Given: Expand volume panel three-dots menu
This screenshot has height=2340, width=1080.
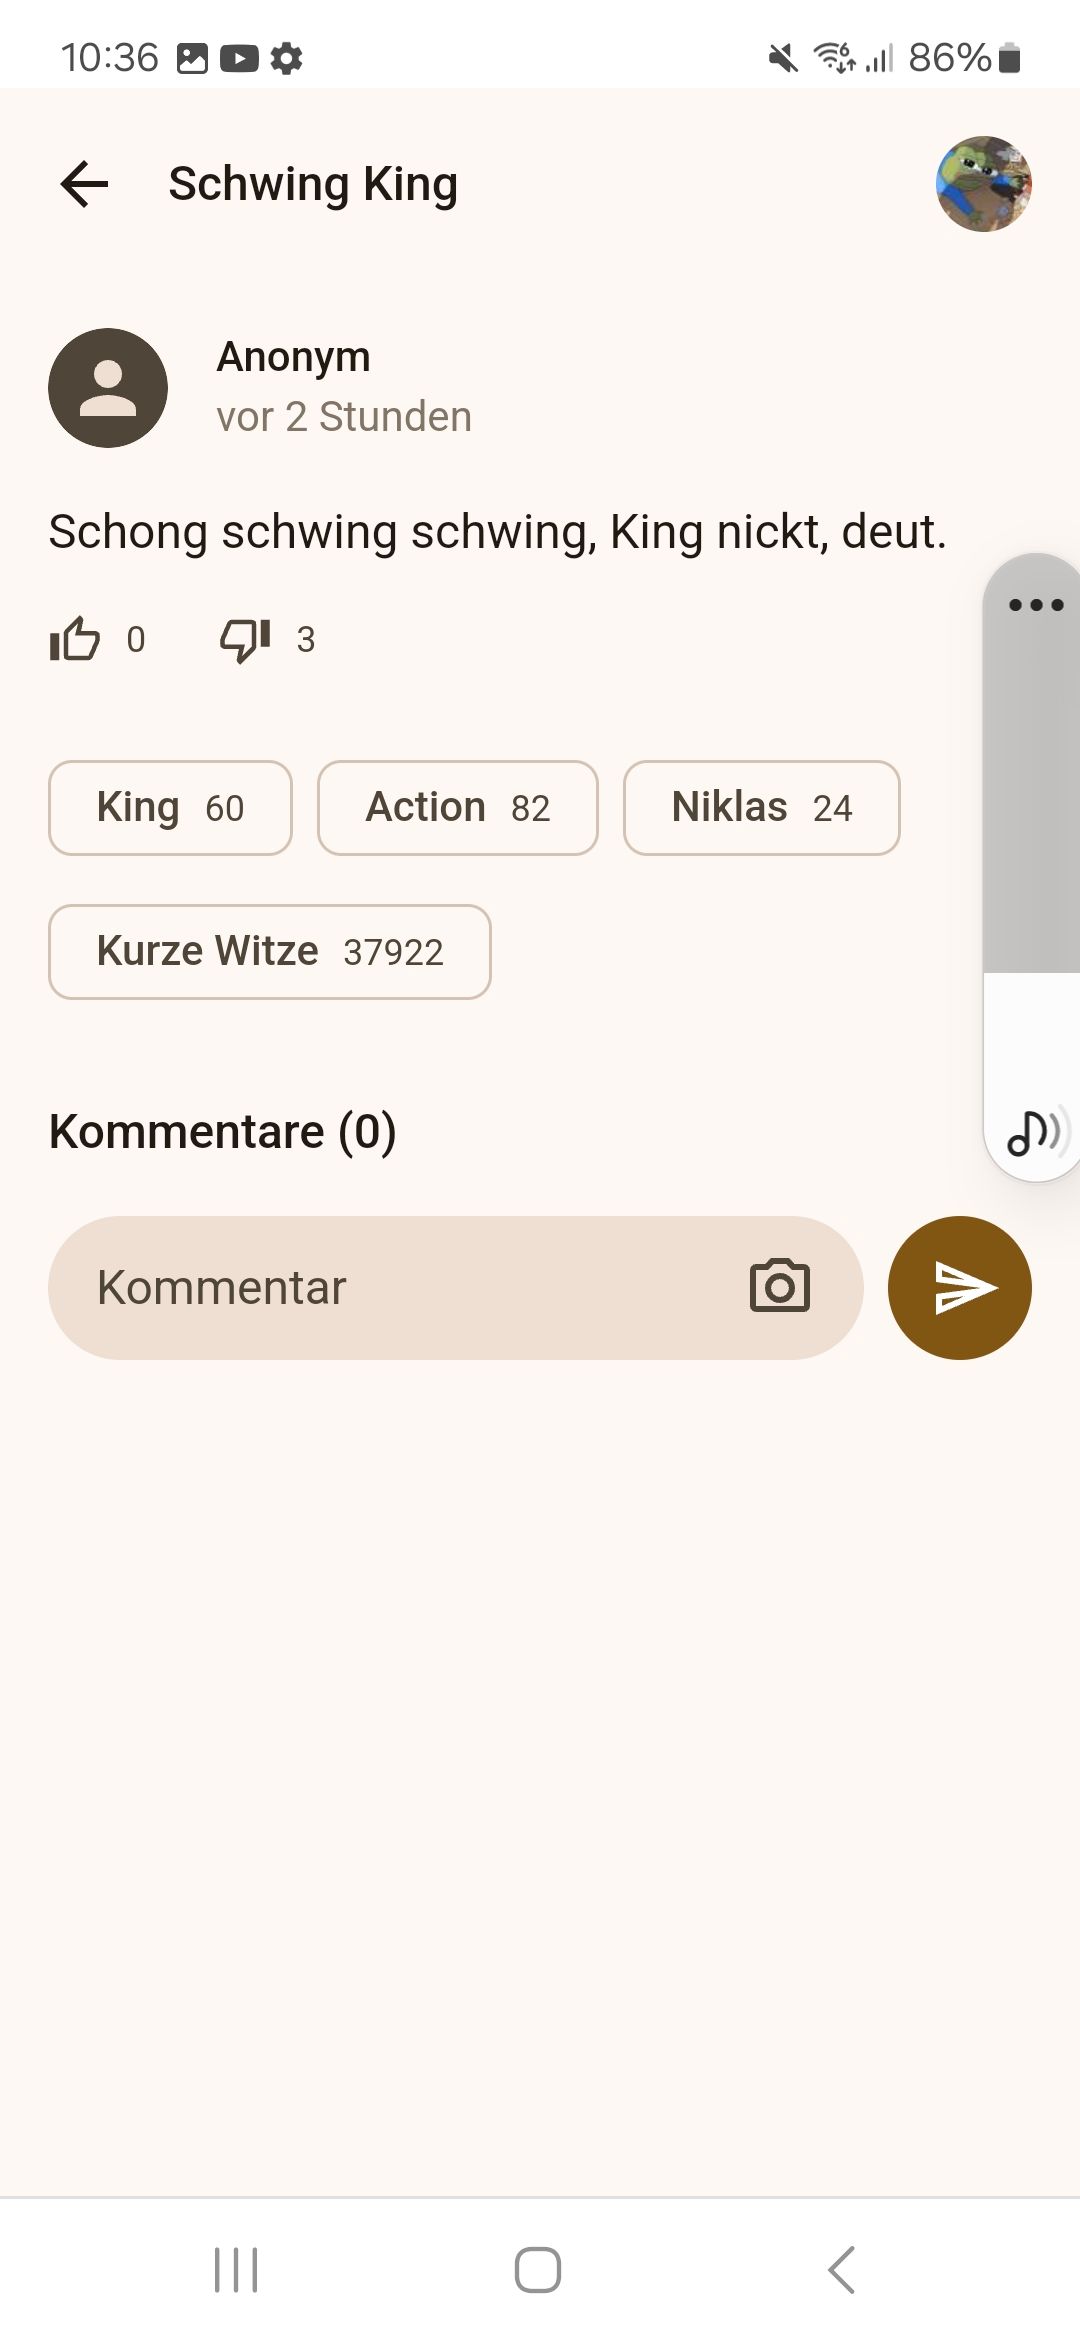Looking at the screenshot, I should pos(1036,605).
